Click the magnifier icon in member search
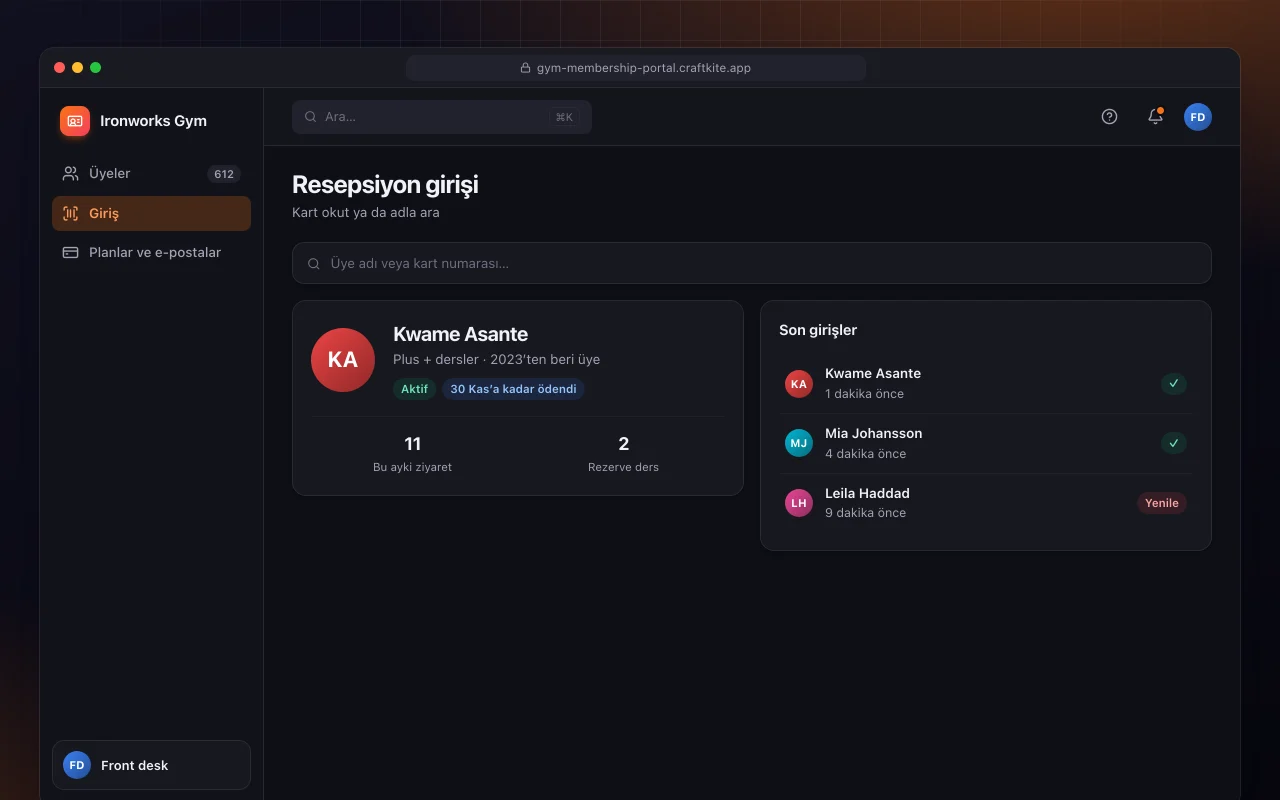 (314, 264)
